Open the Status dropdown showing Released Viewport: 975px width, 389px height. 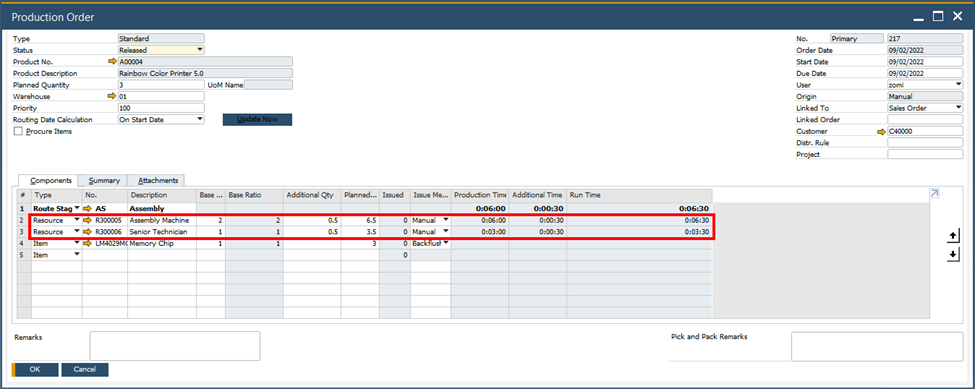(x=200, y=50)
